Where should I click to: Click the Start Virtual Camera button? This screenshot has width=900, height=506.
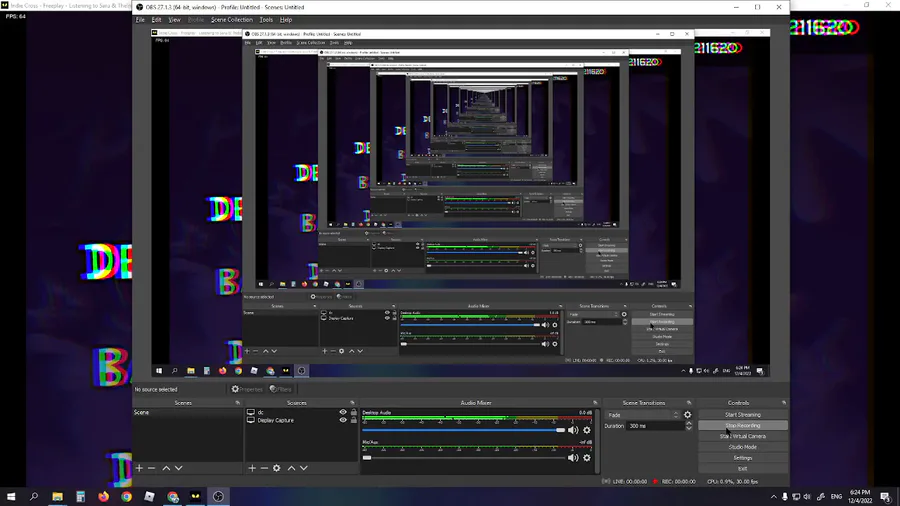pos(743,436)
